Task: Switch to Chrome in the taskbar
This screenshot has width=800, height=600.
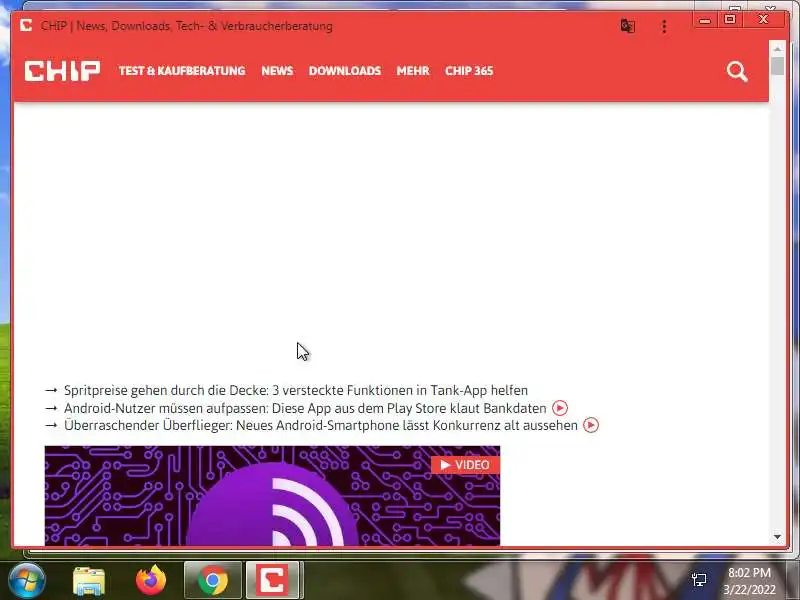Action: click(x=213, y=580)
